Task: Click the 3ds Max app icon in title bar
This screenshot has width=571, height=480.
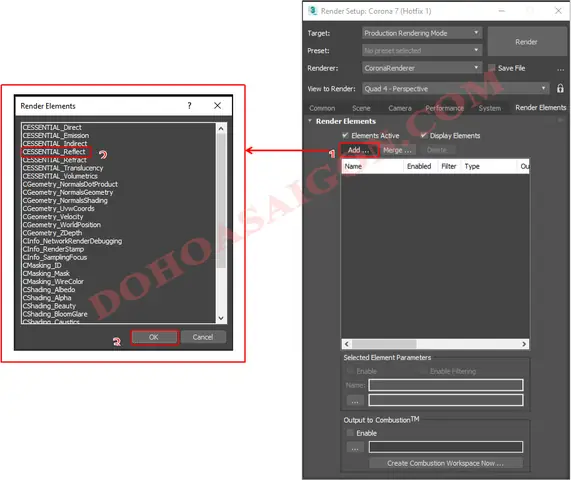Action: click(312, 11)
